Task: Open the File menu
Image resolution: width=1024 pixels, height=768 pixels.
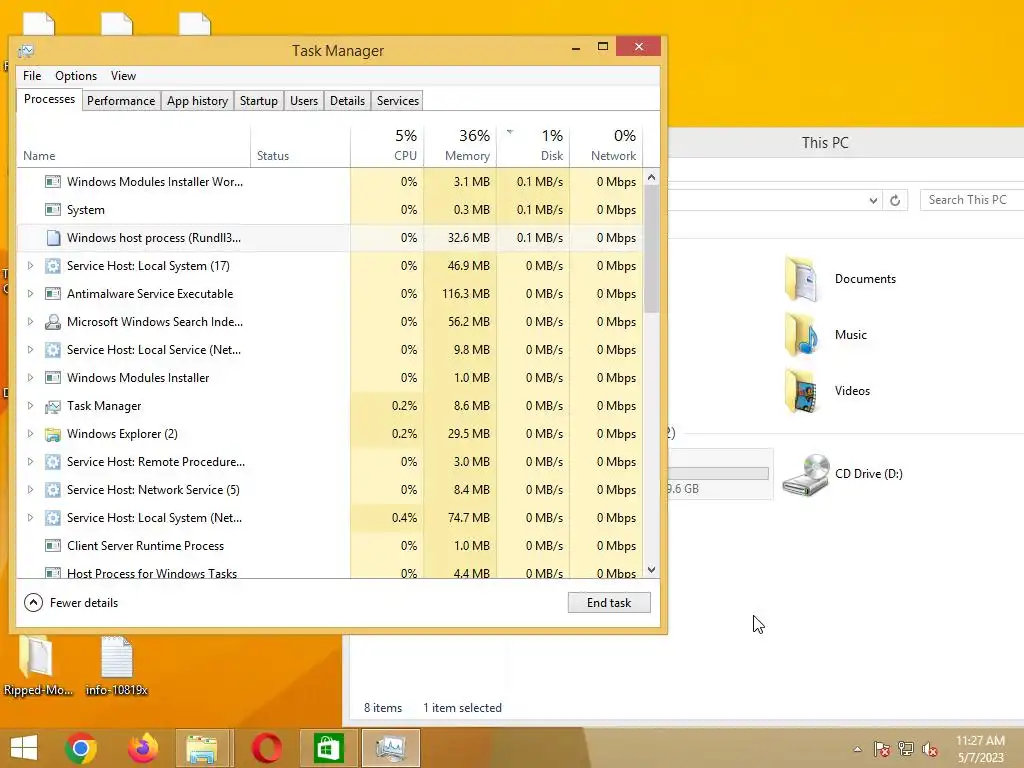Action: coord(32,76)
